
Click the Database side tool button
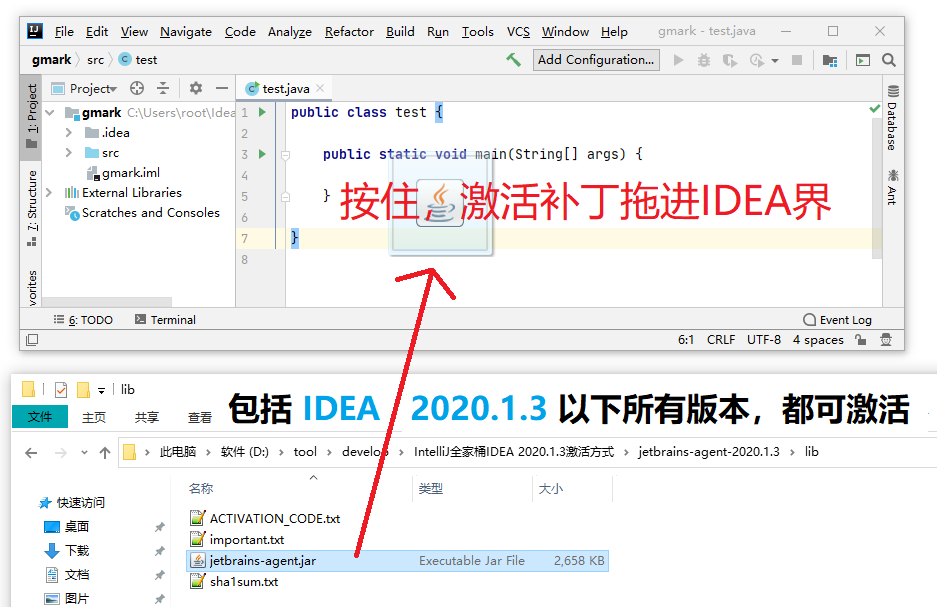pos(892,118)
